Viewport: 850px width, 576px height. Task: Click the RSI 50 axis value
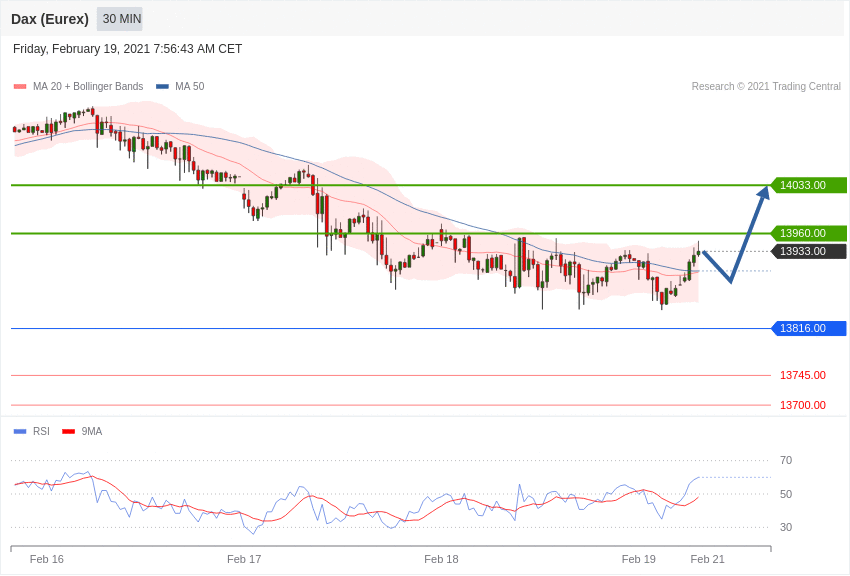[785, 494]
